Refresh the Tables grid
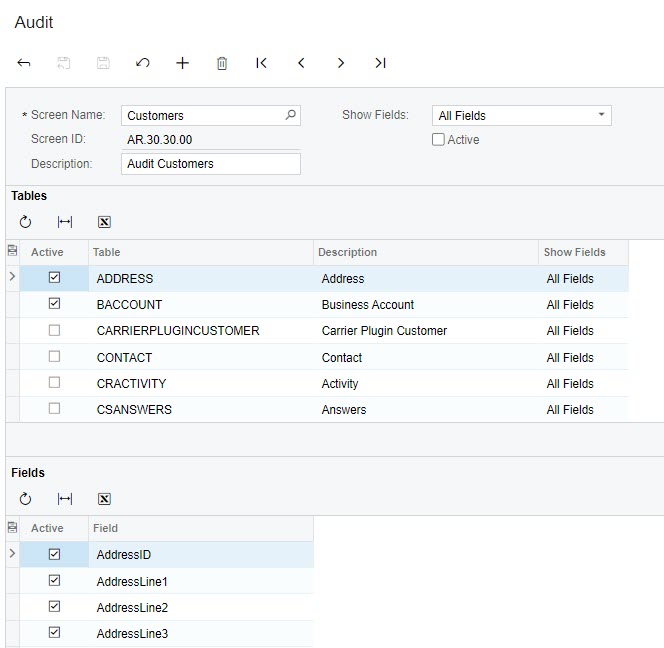The image size is (664, 648). click(25, 222)
